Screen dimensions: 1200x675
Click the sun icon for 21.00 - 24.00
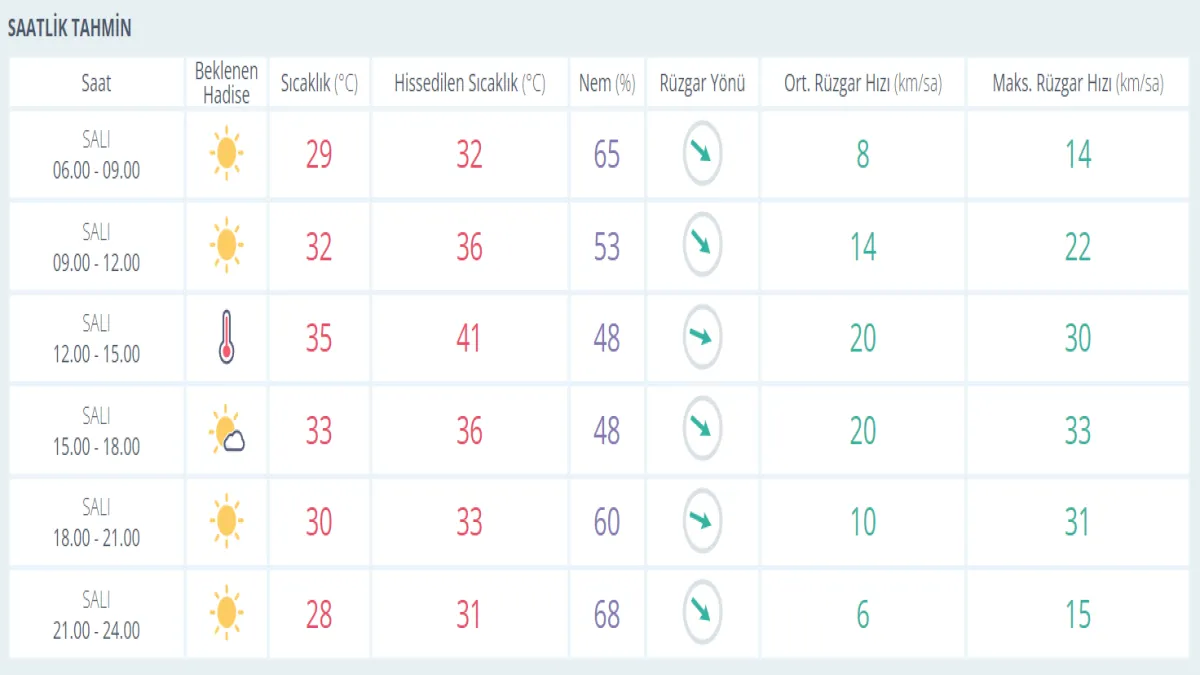tap(226, 614)
